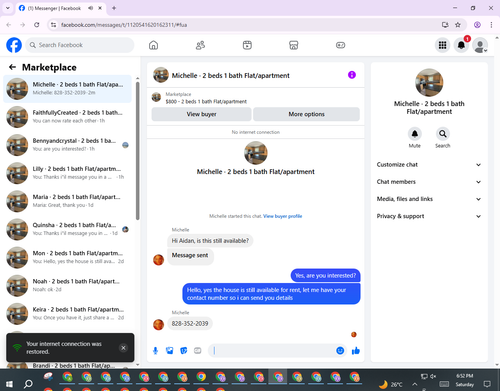Open the emoji picker in message box

[x=340, y=351]
